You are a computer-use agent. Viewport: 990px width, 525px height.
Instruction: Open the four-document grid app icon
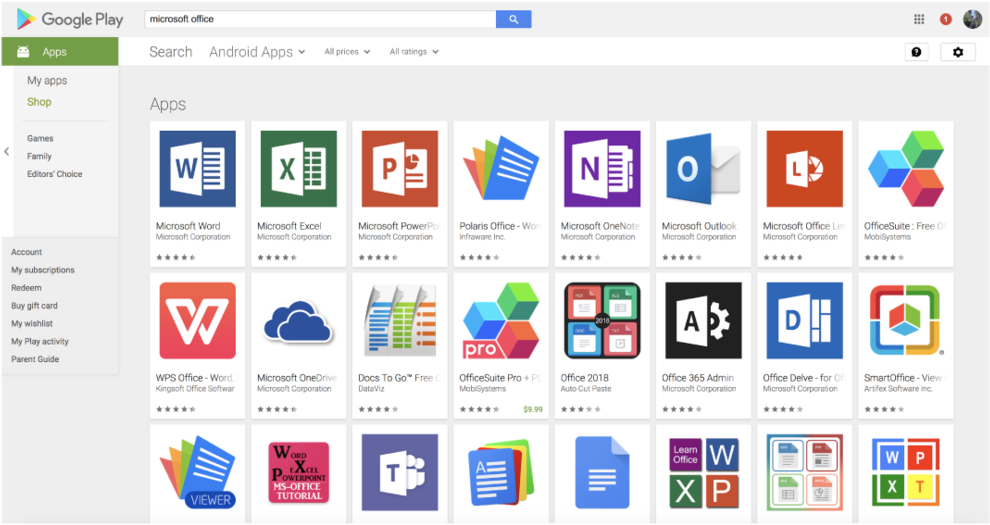[804, 472]
